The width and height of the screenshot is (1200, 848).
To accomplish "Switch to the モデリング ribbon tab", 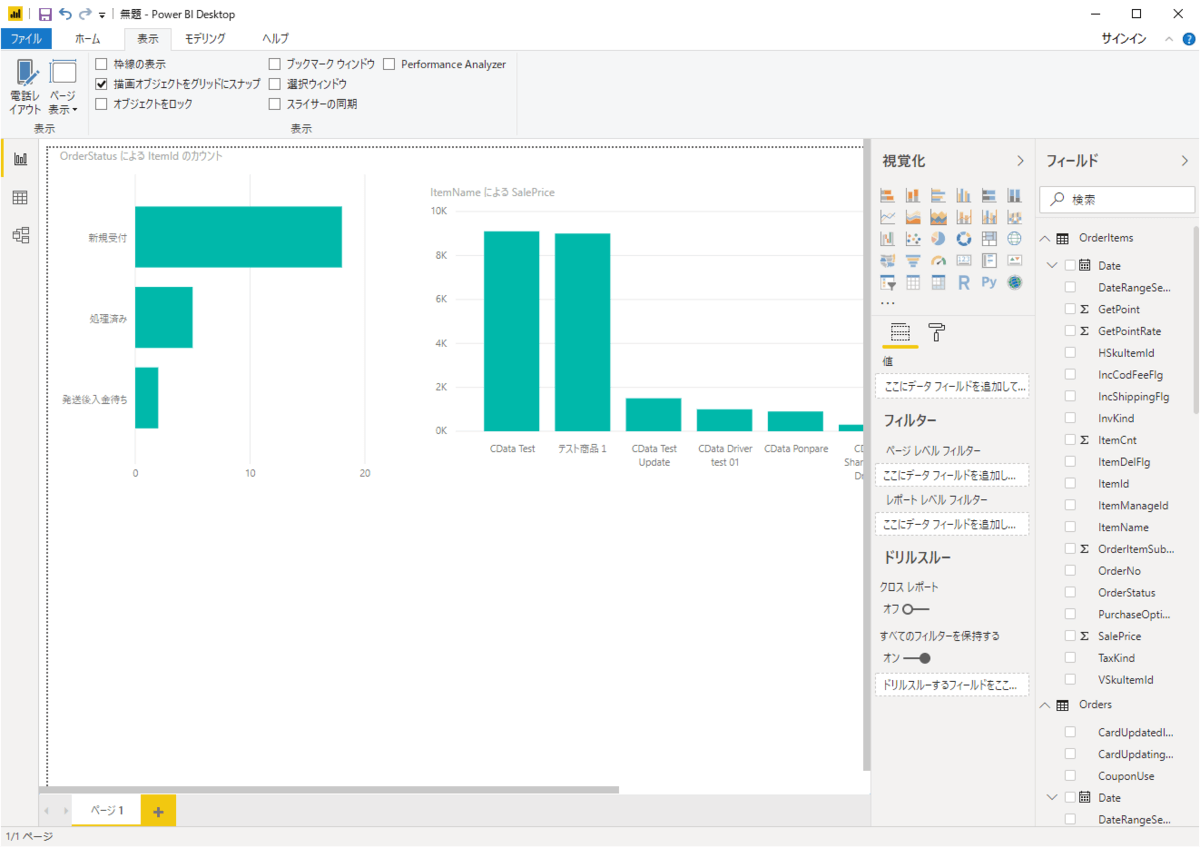I will click(x=205, y=39).
